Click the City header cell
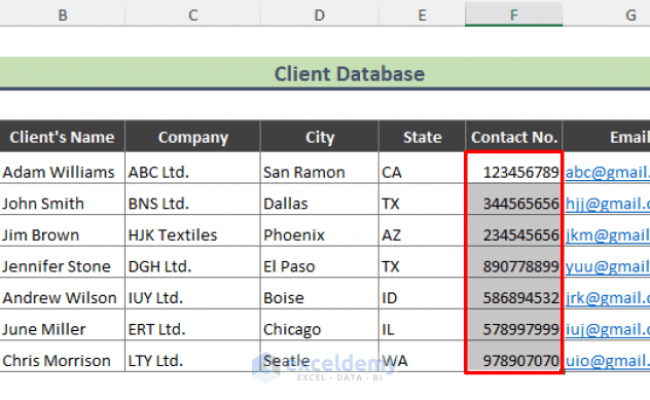650x400 pixels. pyautogui.click(x=319, y=137)
